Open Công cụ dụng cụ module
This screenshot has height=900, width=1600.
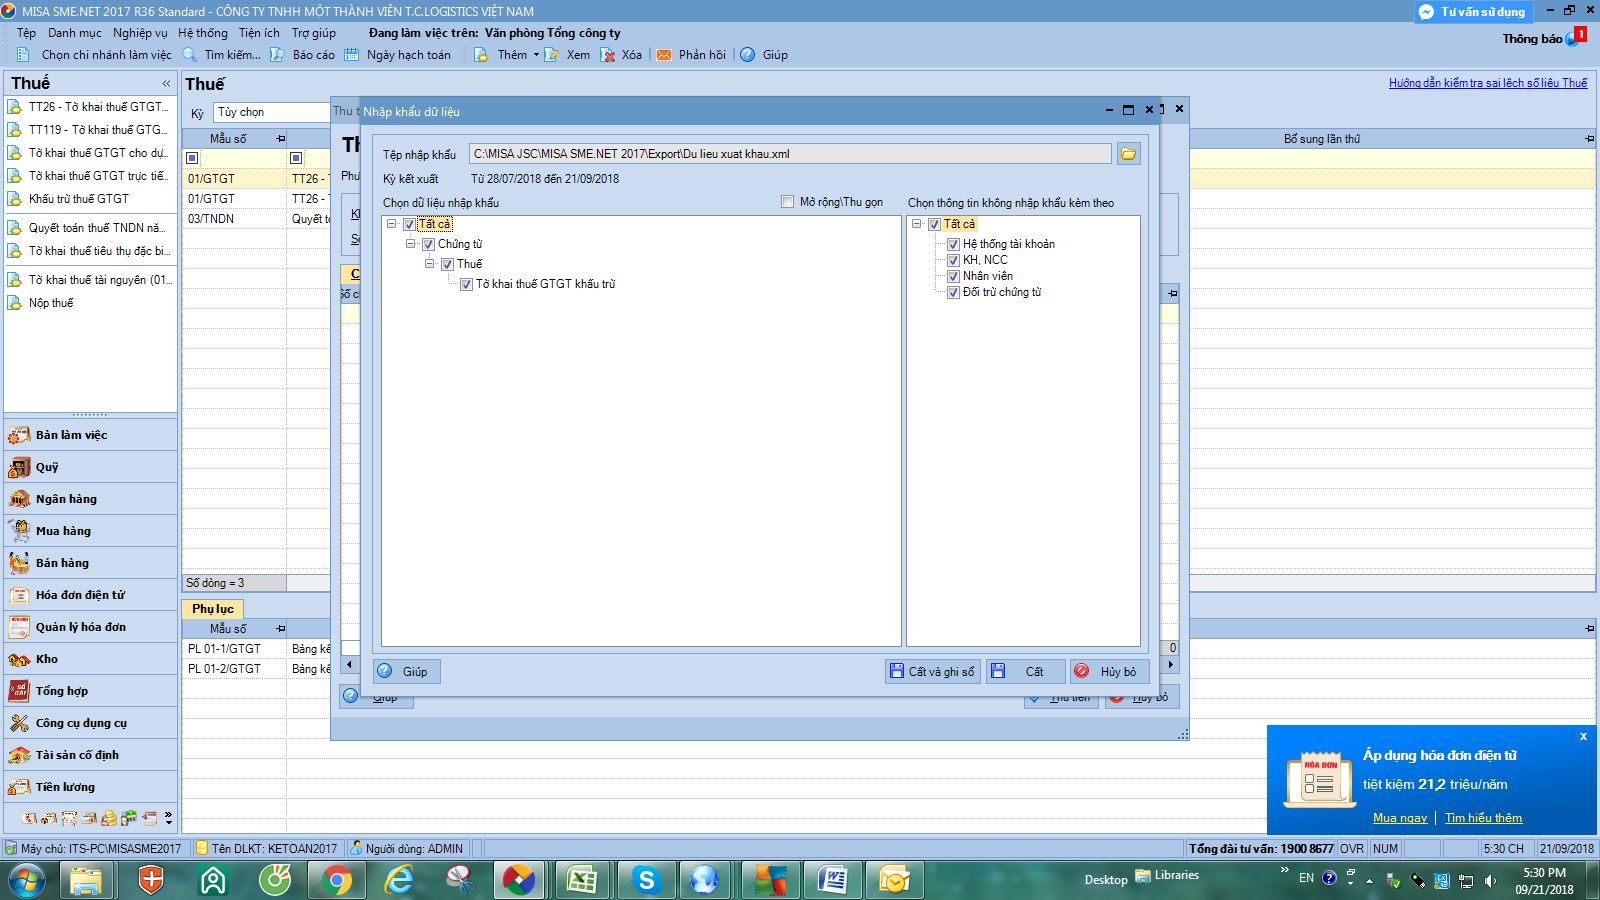point(91,723)
